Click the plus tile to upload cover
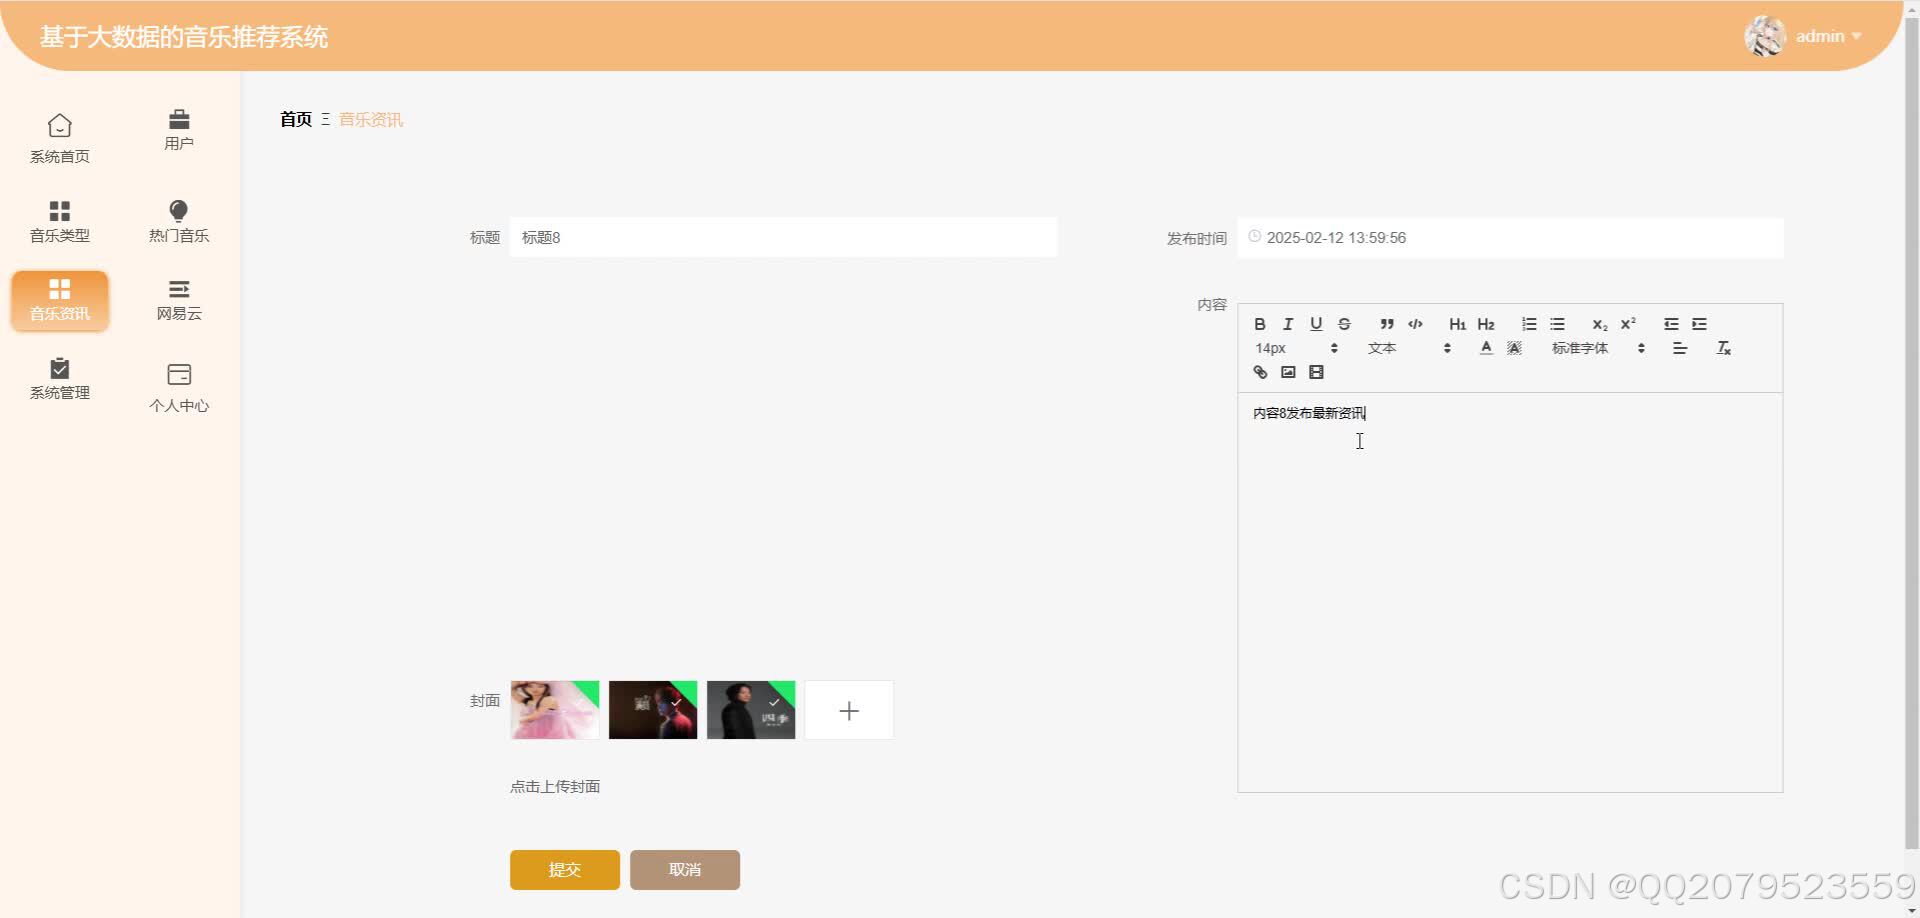This screenshot has height=918, width=1920. (848, 710)
